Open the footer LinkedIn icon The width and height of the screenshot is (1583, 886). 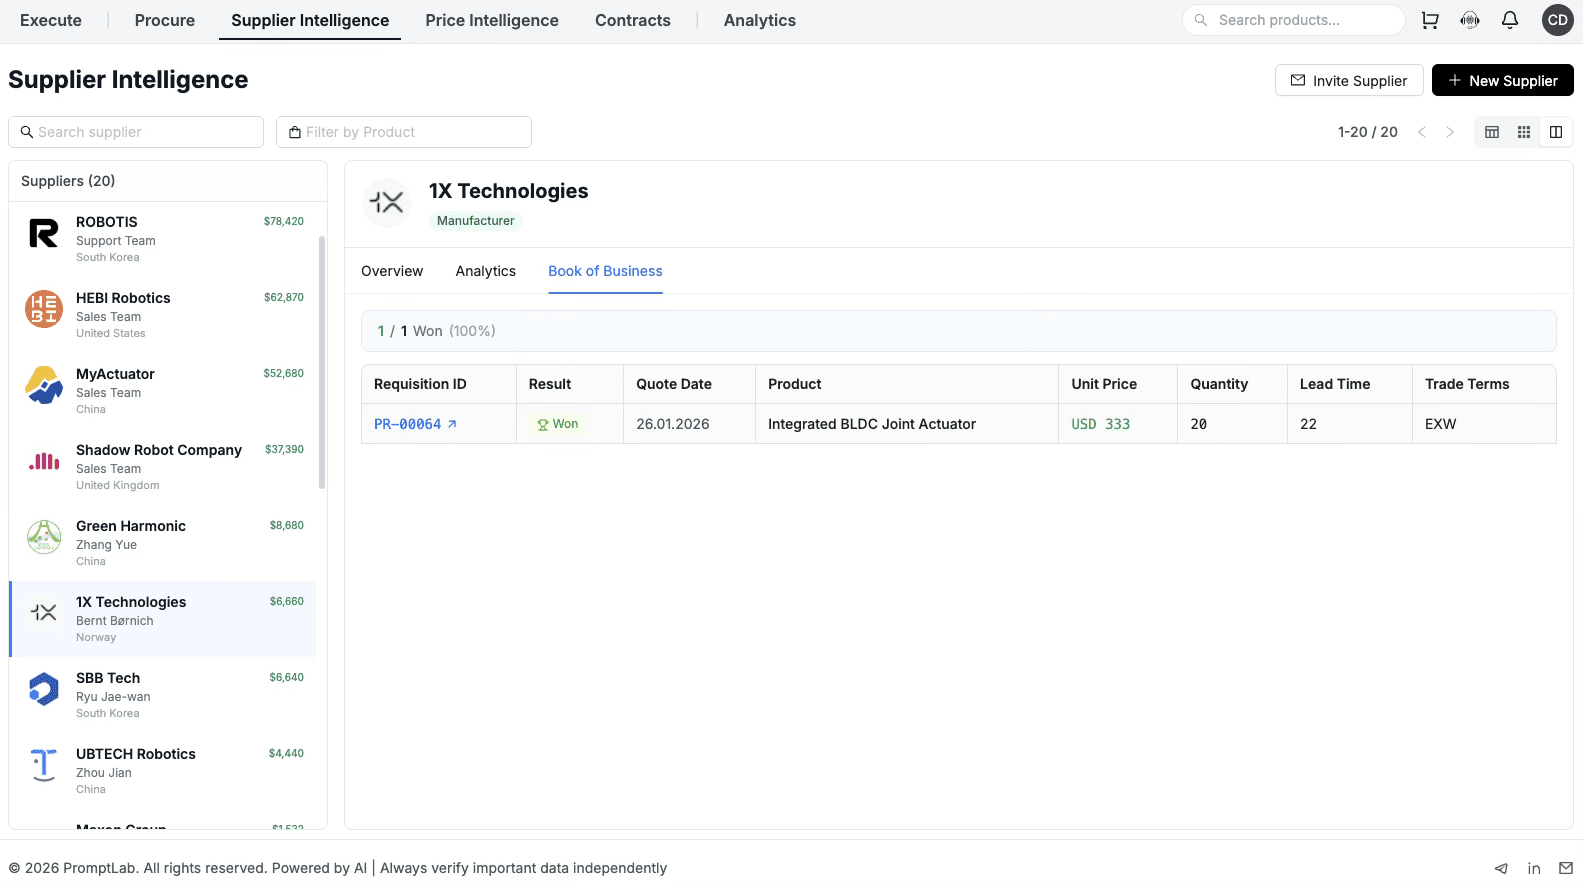(x=1534, y=868)
